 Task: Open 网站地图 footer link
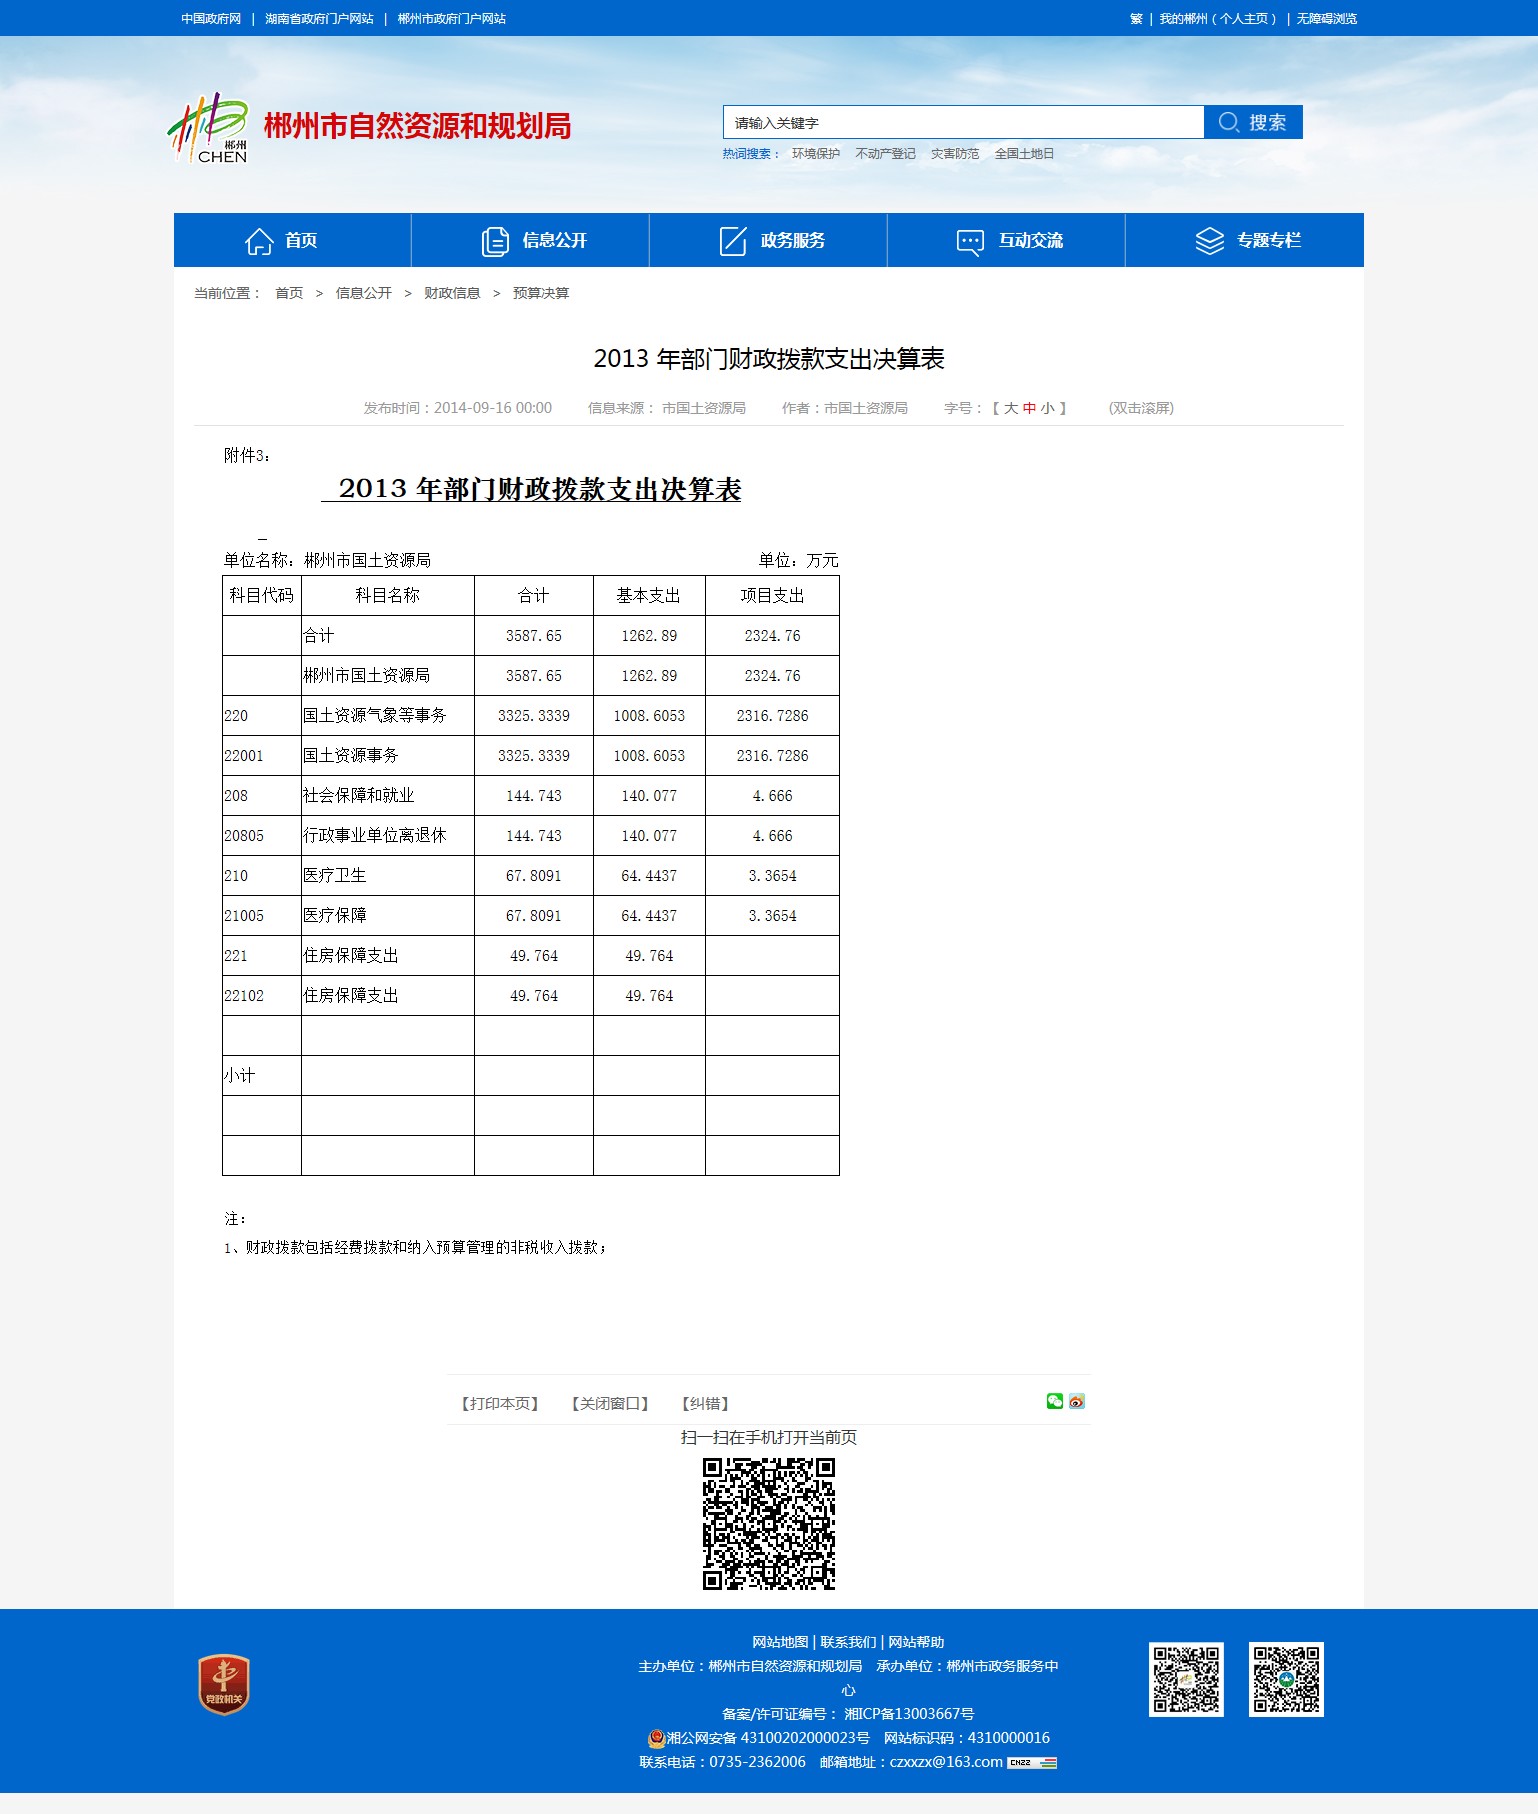click(780, 1642)
